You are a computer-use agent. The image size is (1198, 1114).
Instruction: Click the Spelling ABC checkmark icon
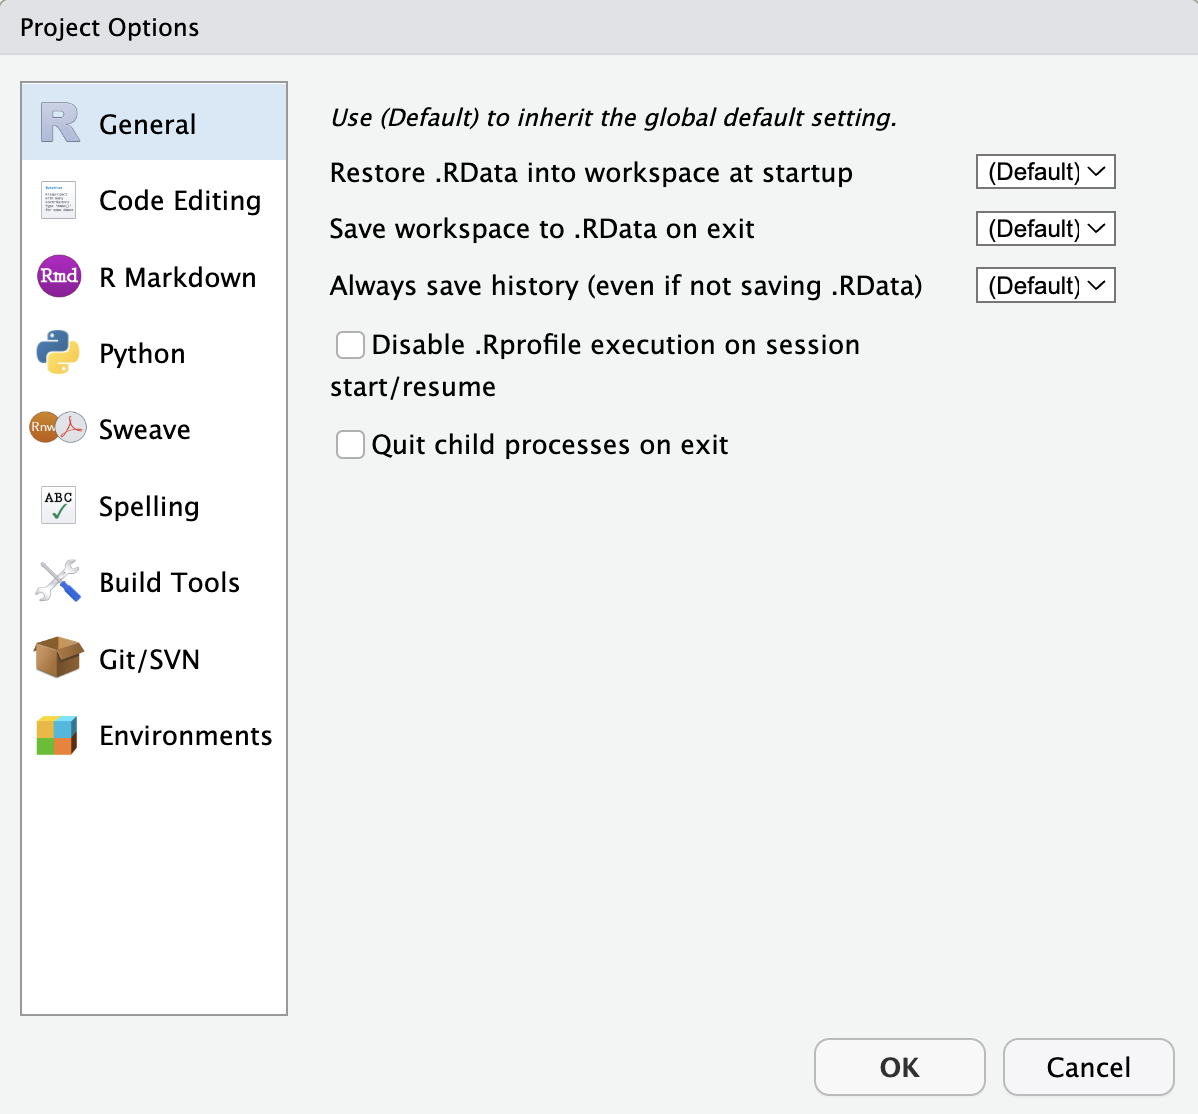[57, 506]
